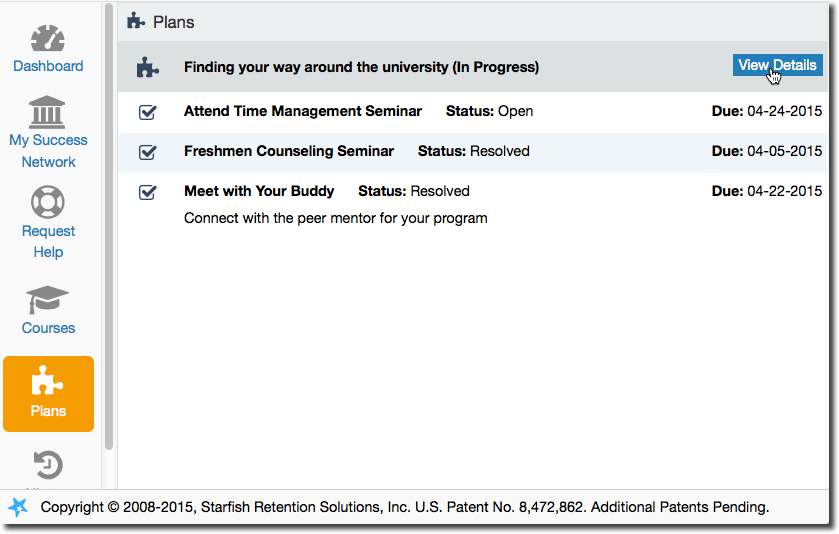The image size is (839, 534).
Task: Click the Starfish logo in footer
Action: 18,507
